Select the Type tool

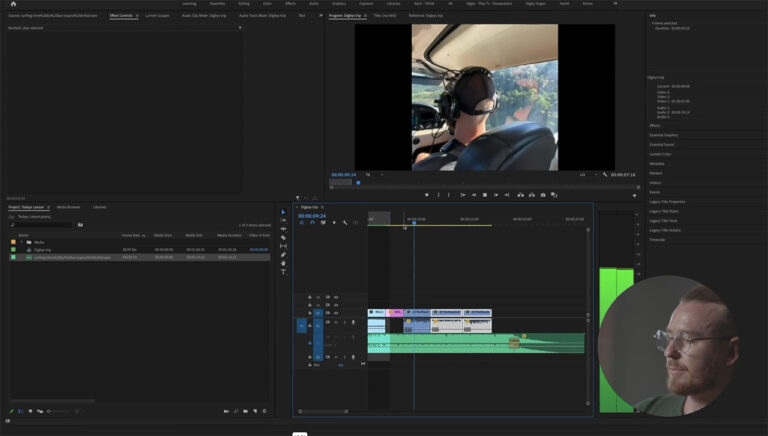click(x=283, y=272)
